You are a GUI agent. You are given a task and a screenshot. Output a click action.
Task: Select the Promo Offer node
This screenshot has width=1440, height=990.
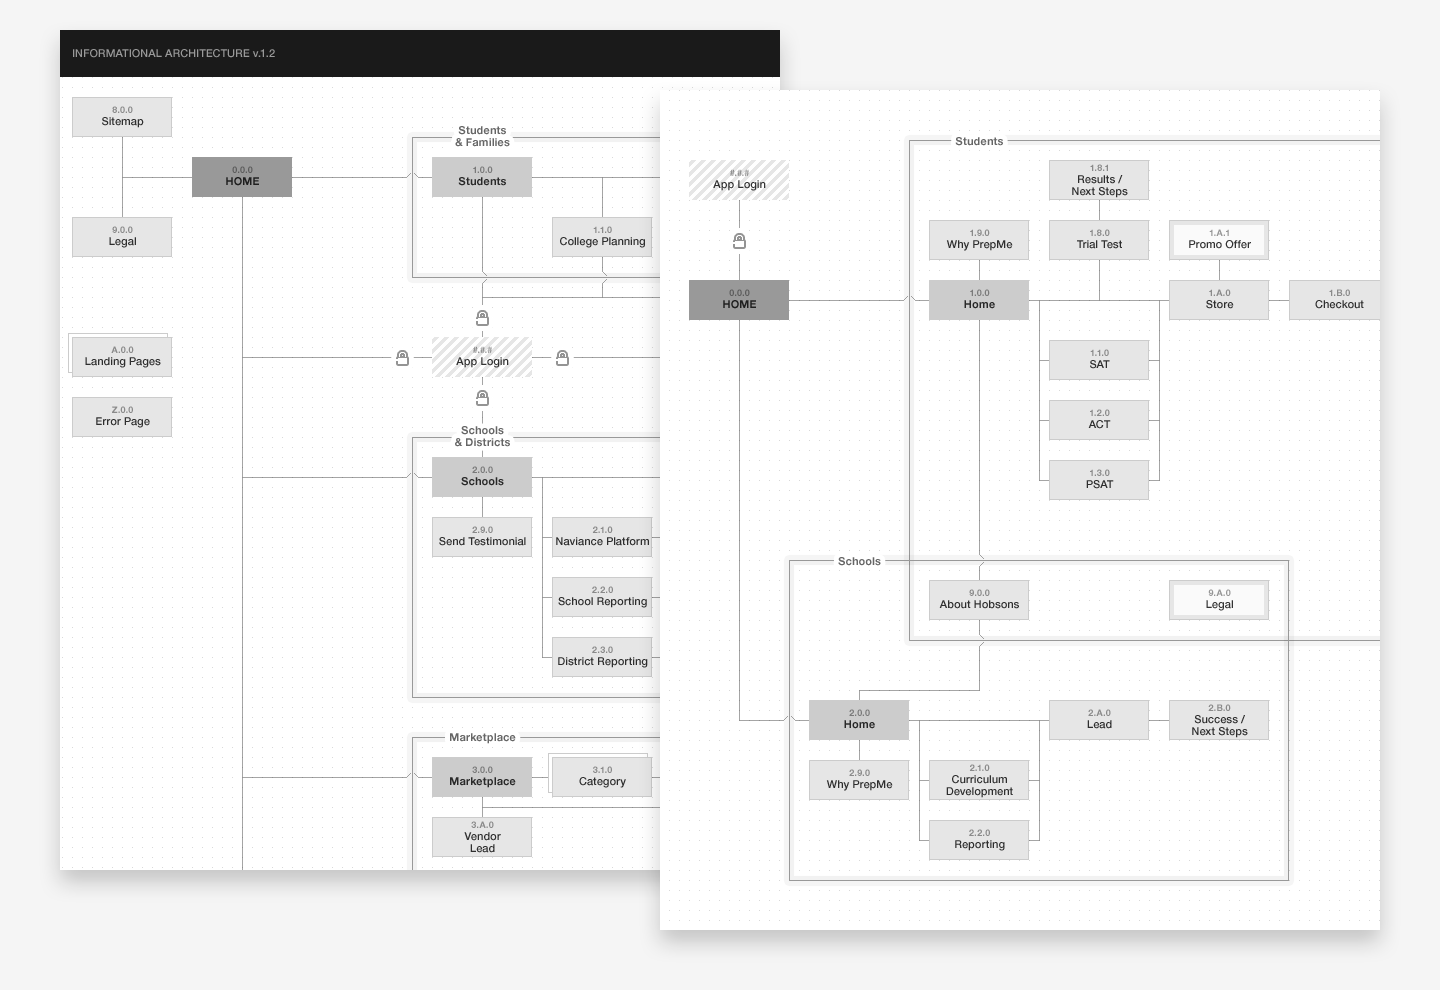tap(1218, 240)
